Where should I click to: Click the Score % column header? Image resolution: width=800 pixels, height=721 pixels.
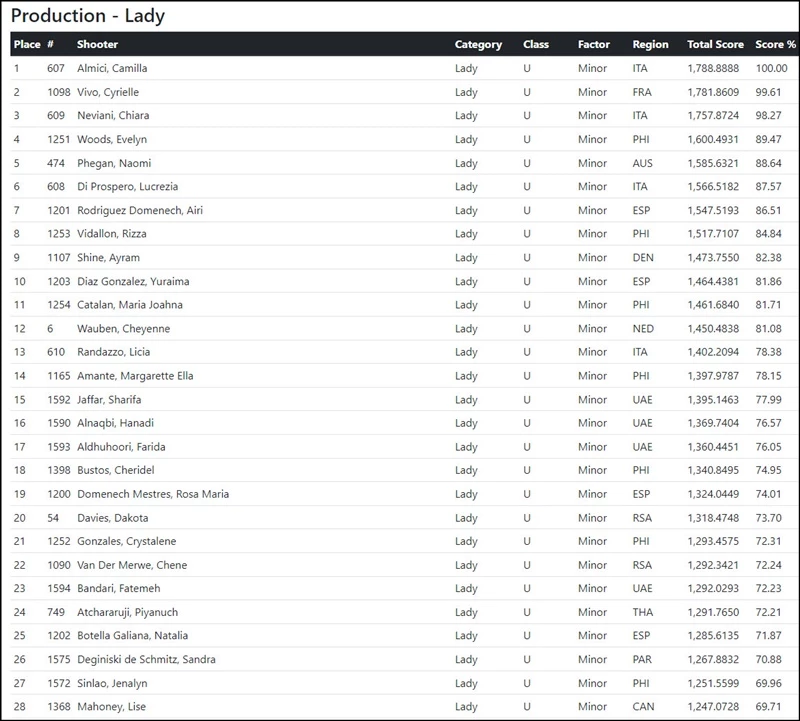[776, 45]
